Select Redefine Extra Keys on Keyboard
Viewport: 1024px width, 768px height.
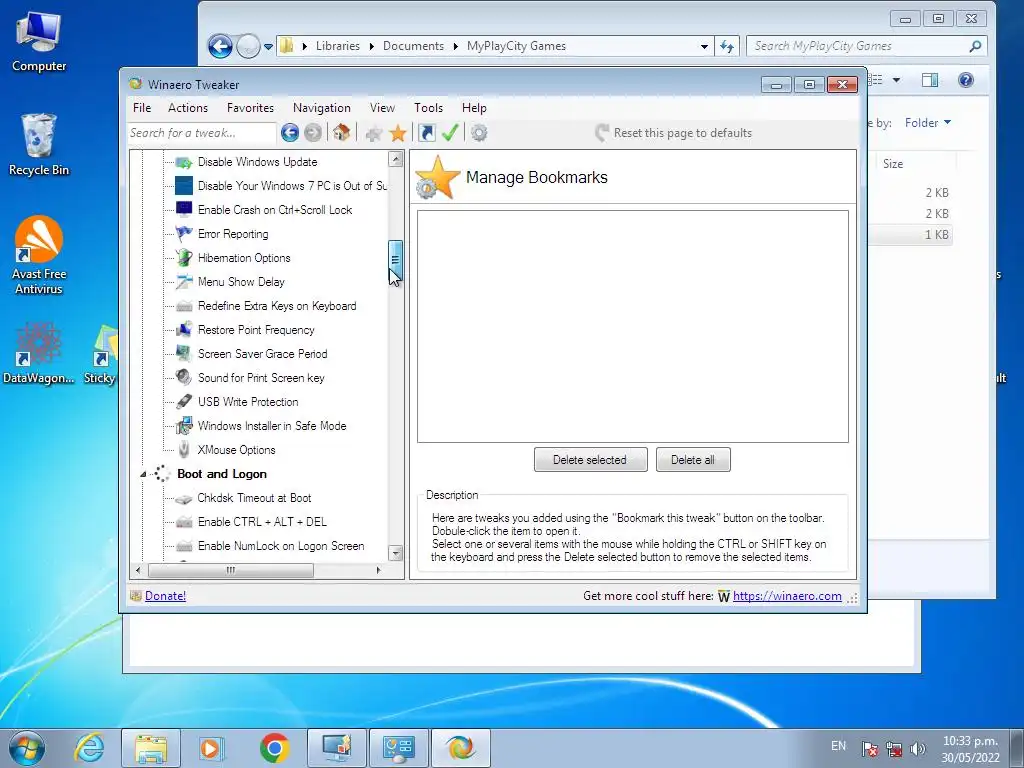pyautogui.click(x=277, y=306)
